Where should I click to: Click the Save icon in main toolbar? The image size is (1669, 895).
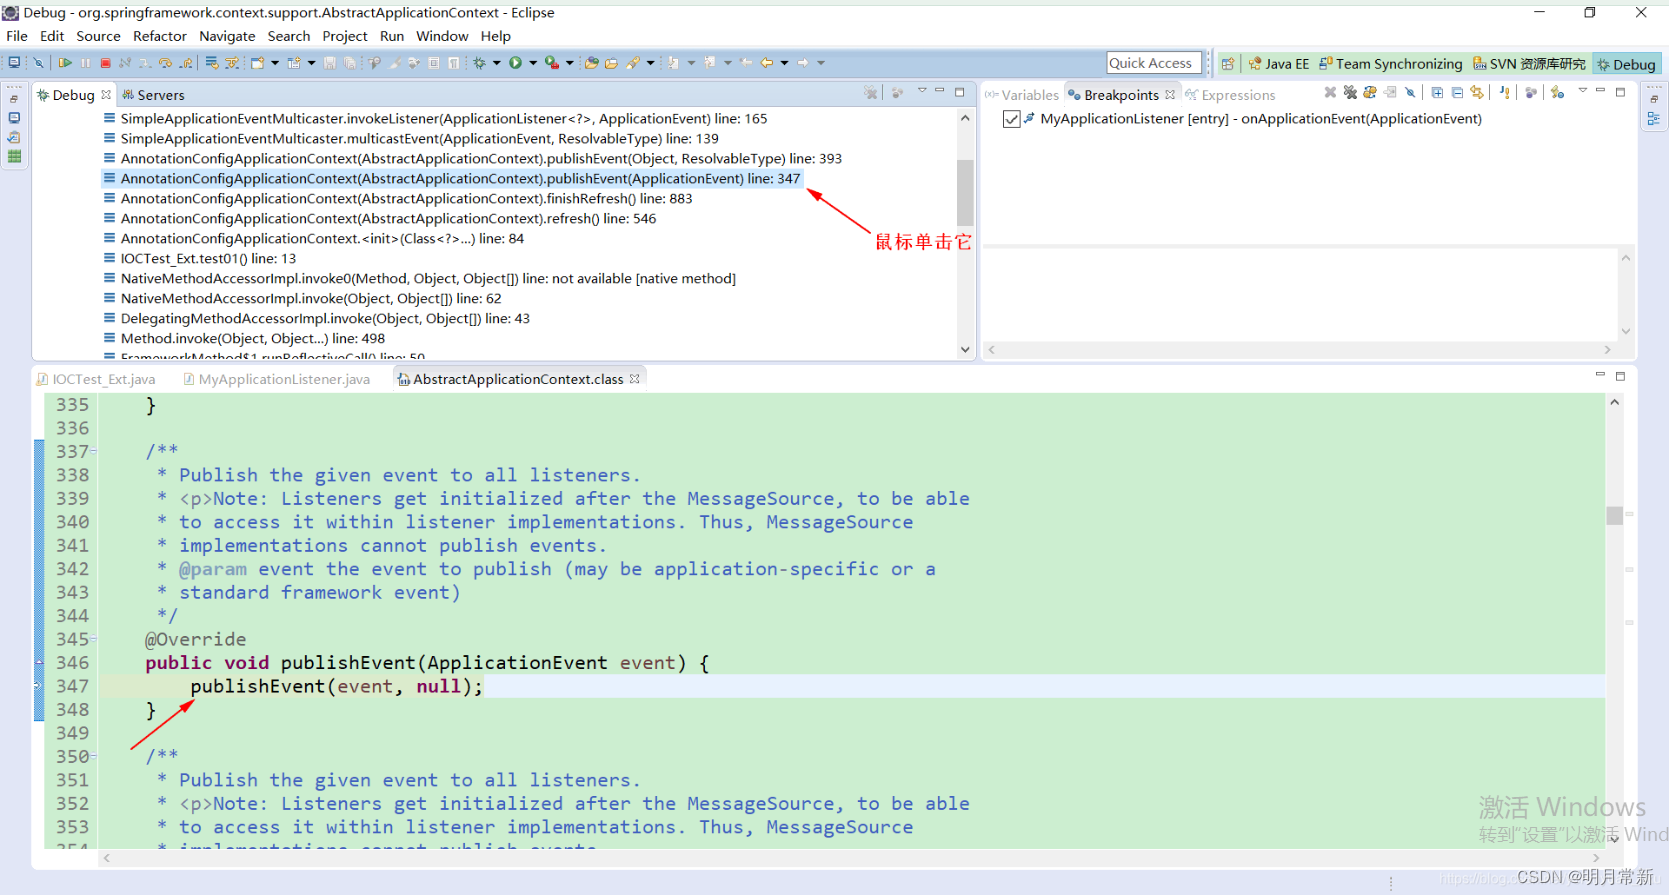click(330, 63)
